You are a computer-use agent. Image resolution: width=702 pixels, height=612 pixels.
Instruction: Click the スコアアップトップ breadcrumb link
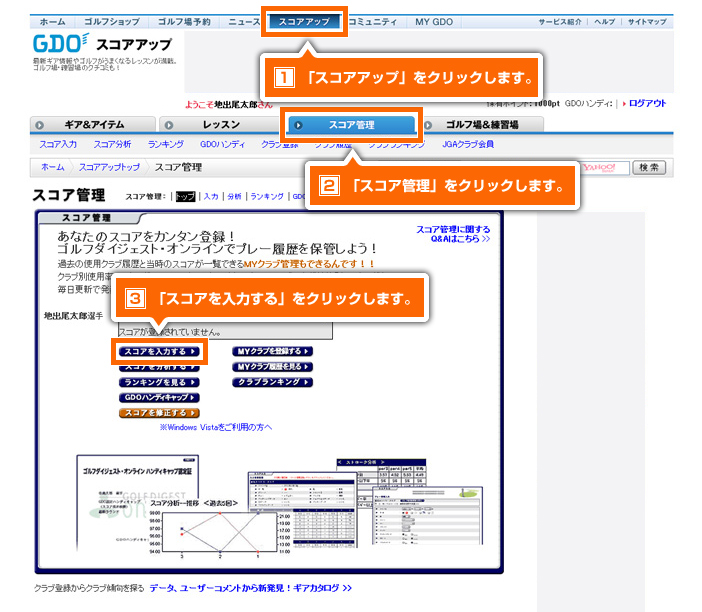point(109,167)
